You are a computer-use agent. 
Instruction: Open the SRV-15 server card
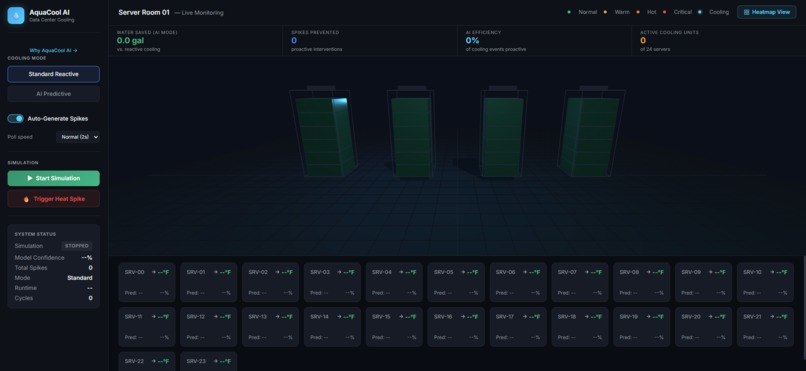coord(394,327)
